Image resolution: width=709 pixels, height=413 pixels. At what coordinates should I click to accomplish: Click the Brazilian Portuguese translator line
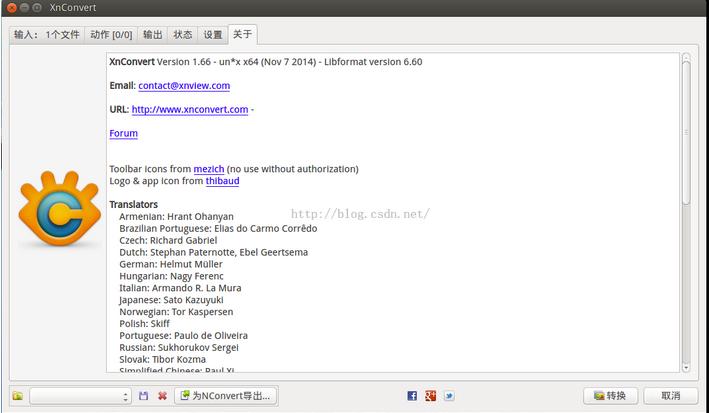pyautogui.click(x=218, y=228)
